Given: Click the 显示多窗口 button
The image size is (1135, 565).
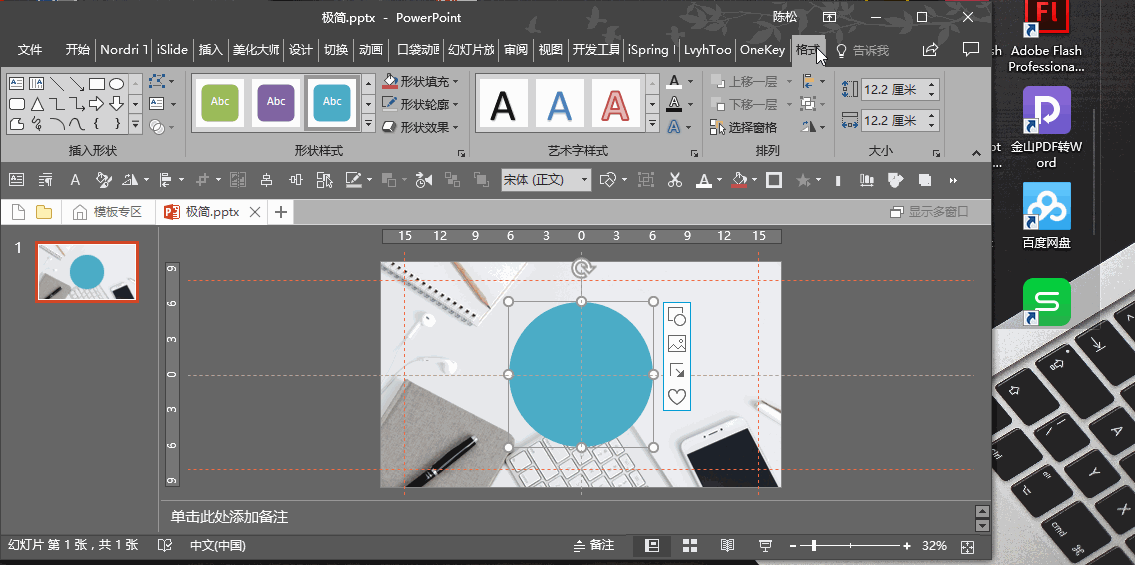Looking at the screenshot, I should (x=929, y=212).
